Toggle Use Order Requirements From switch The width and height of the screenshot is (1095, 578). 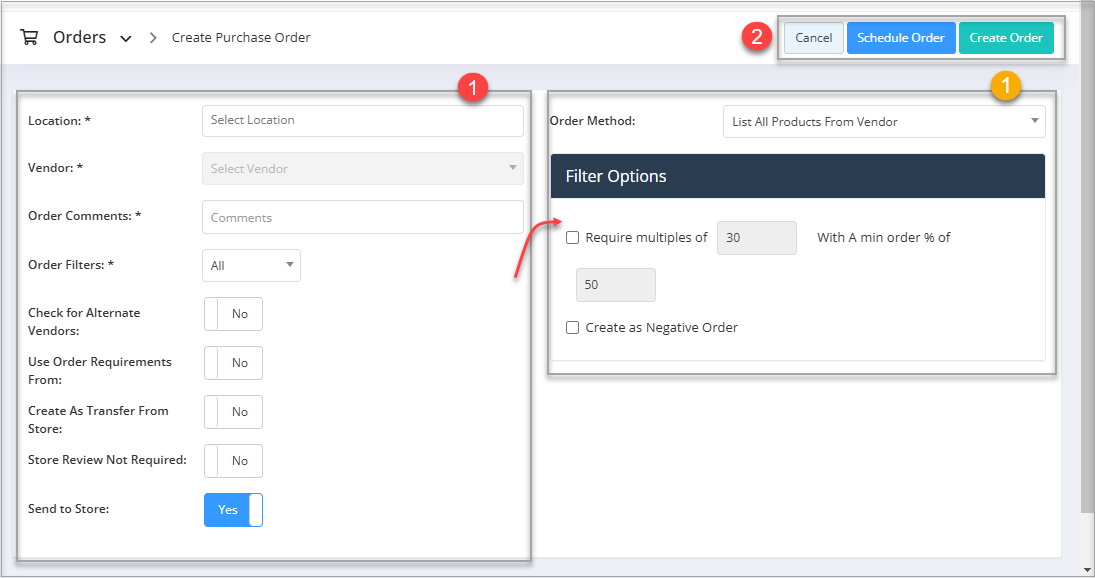point(233,363)
